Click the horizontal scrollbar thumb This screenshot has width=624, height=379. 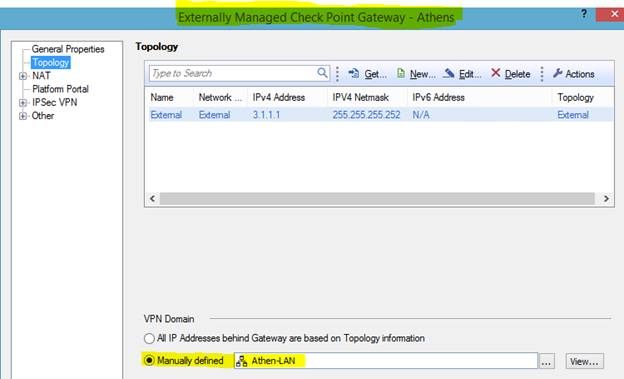[377, 198]
